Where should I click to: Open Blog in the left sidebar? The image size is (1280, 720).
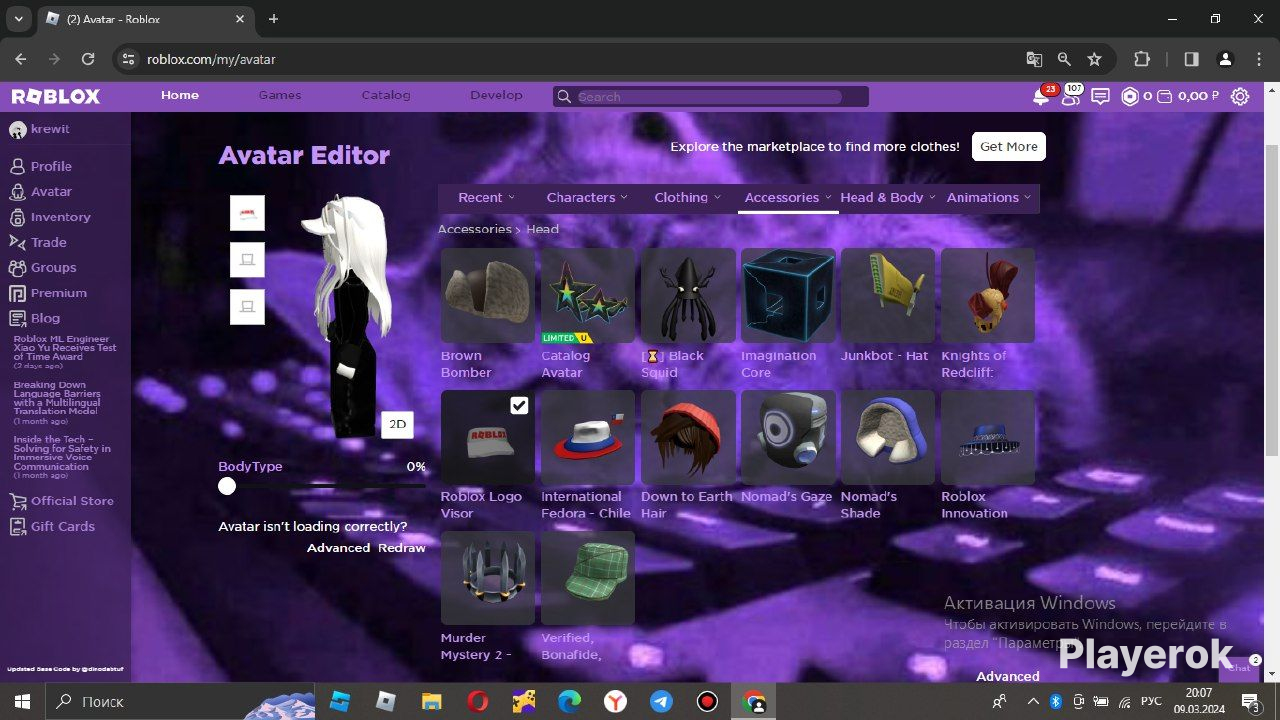(x=45, y=318)
